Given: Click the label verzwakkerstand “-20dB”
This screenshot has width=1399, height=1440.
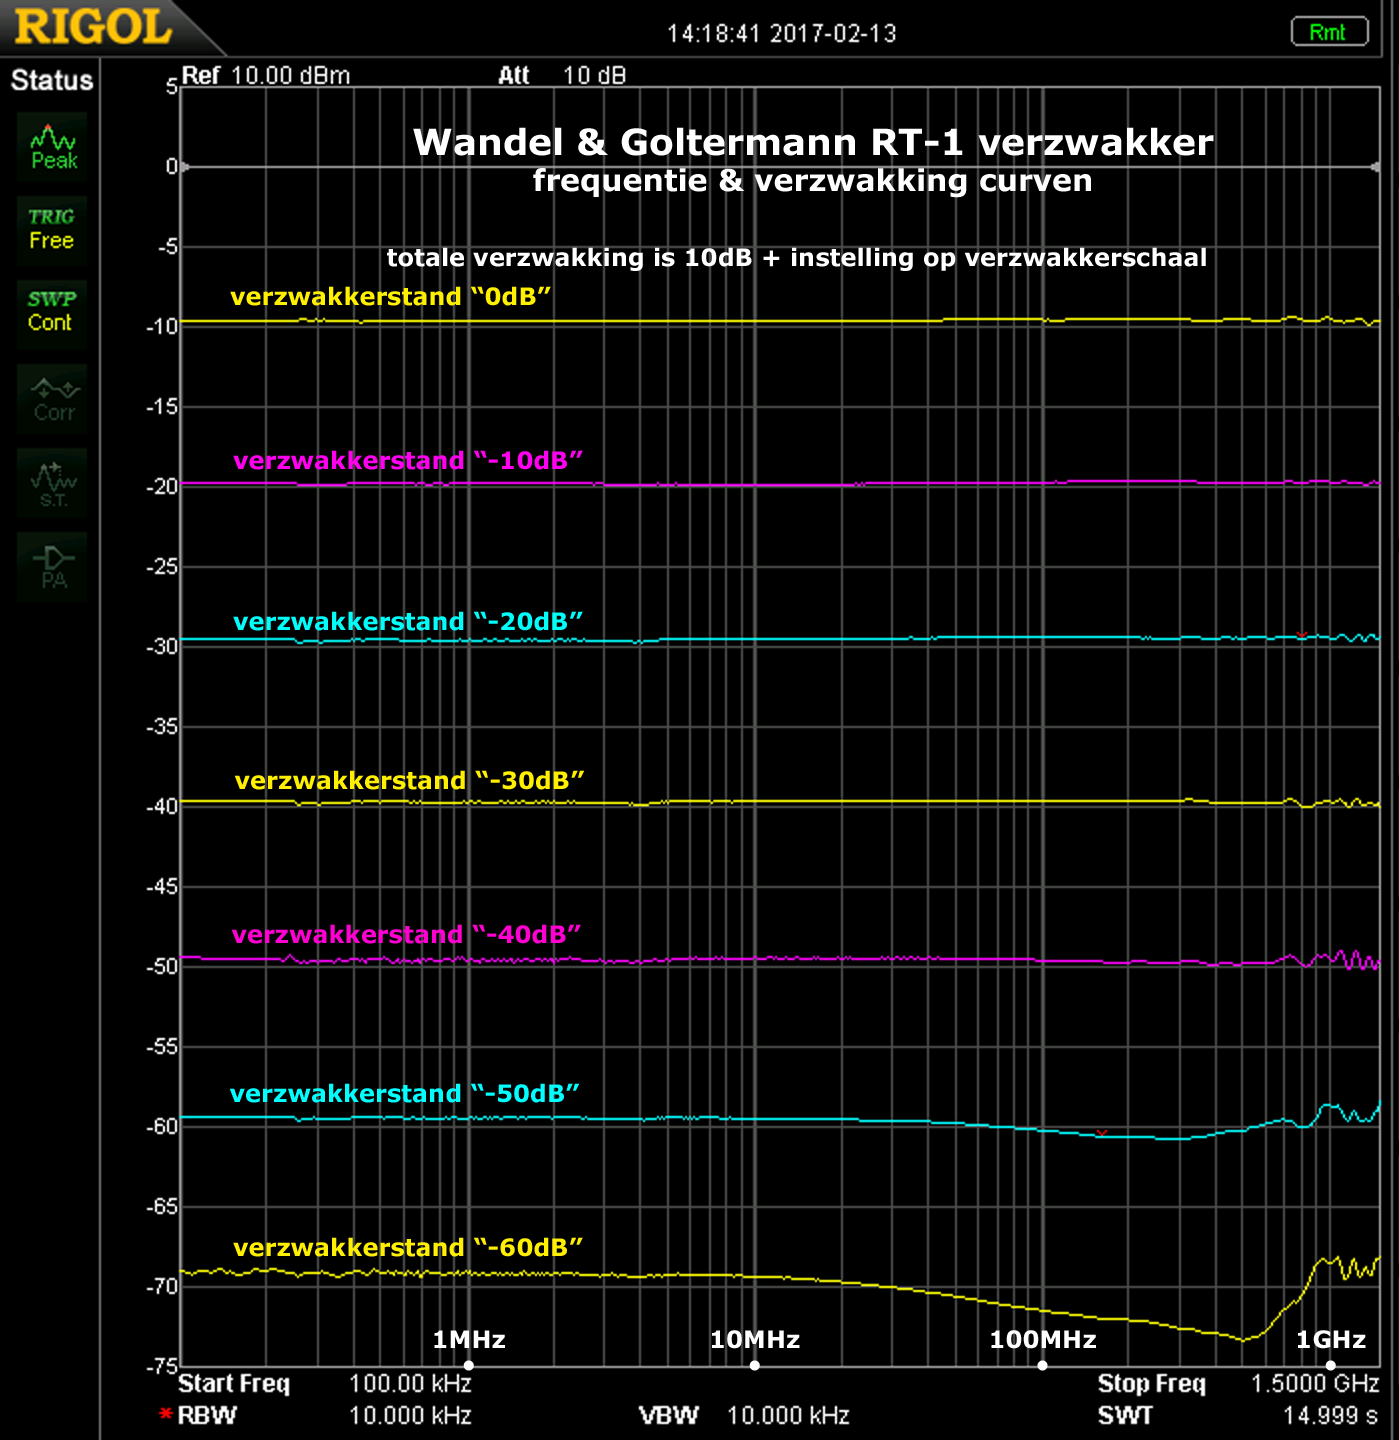Looking at the screenshot, I should (x=408, y=622).
